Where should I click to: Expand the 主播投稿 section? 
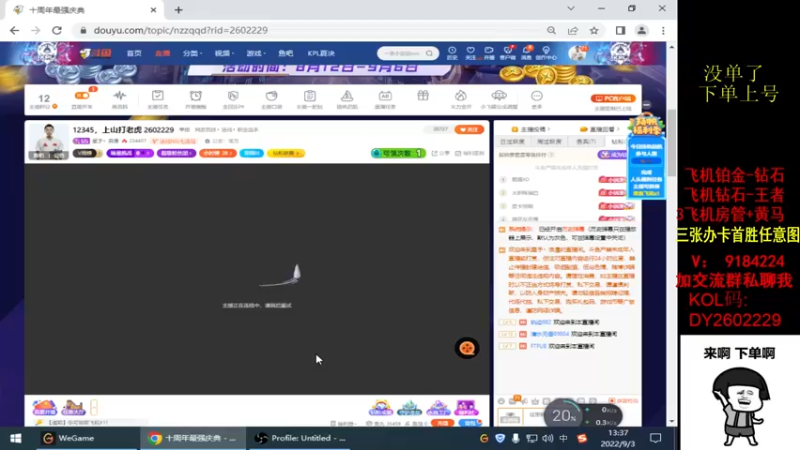[531, 130]
